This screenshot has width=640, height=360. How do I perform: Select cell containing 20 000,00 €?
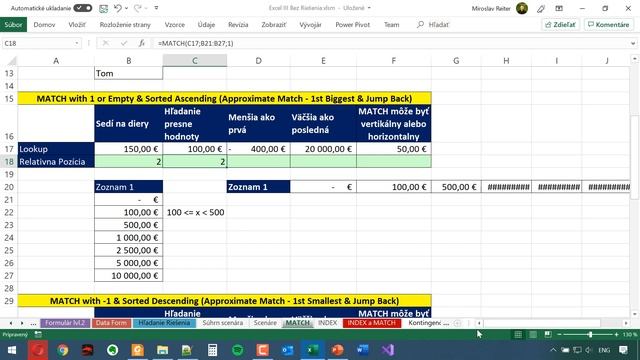click(x=323, y=149)
